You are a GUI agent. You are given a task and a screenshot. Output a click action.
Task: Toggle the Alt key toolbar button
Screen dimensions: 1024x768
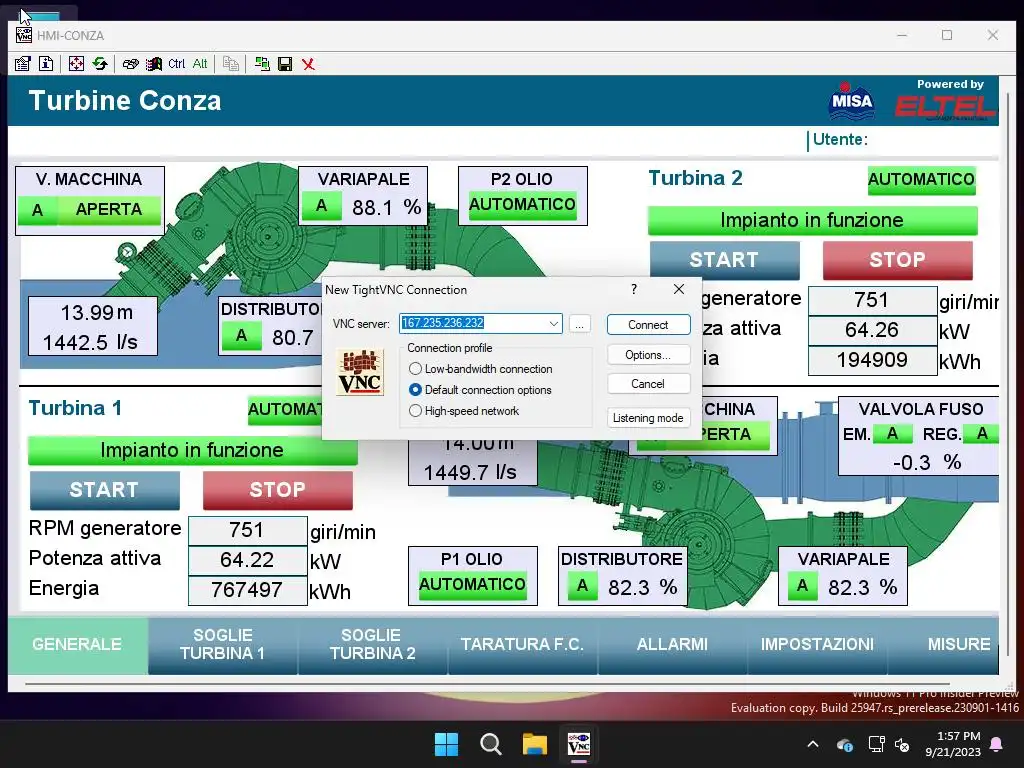coord(200,64)
